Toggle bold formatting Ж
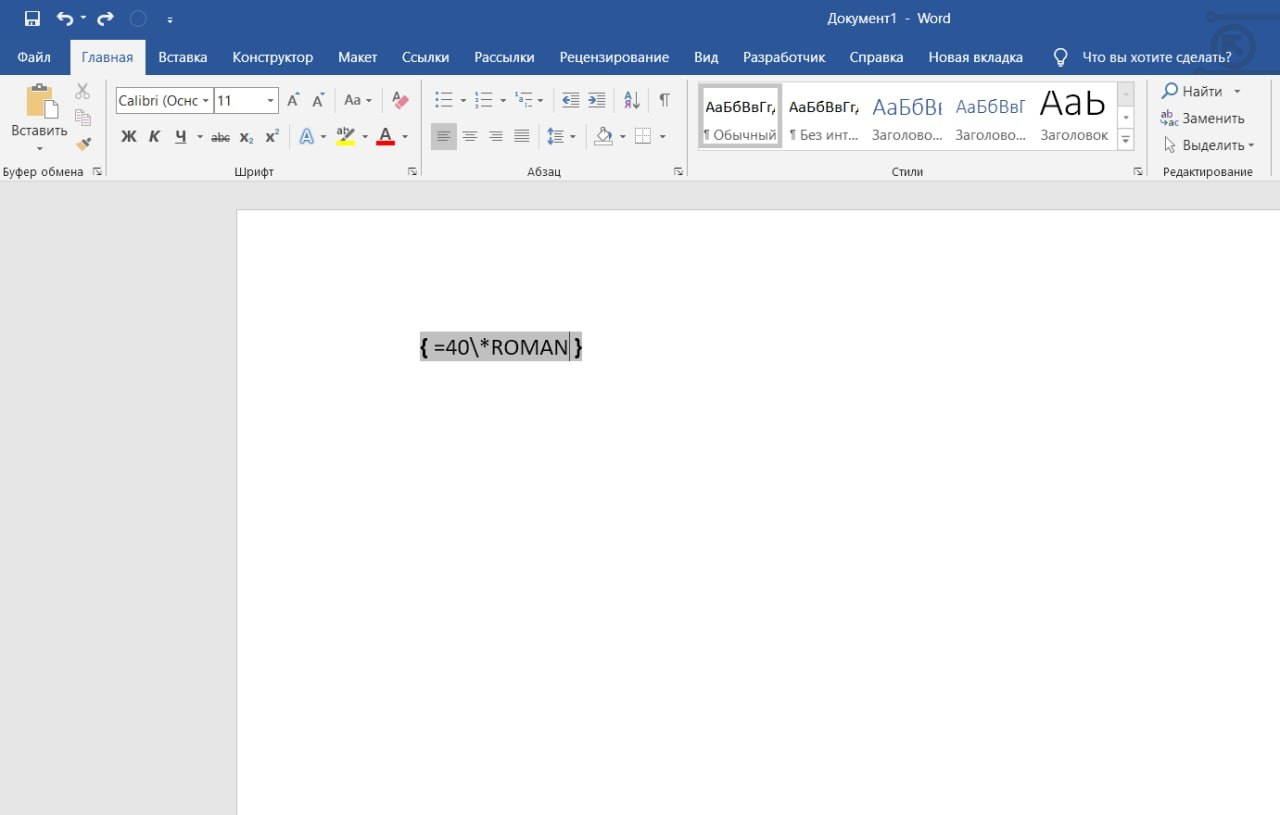The image size is (1280, 815). pos(128,137)
